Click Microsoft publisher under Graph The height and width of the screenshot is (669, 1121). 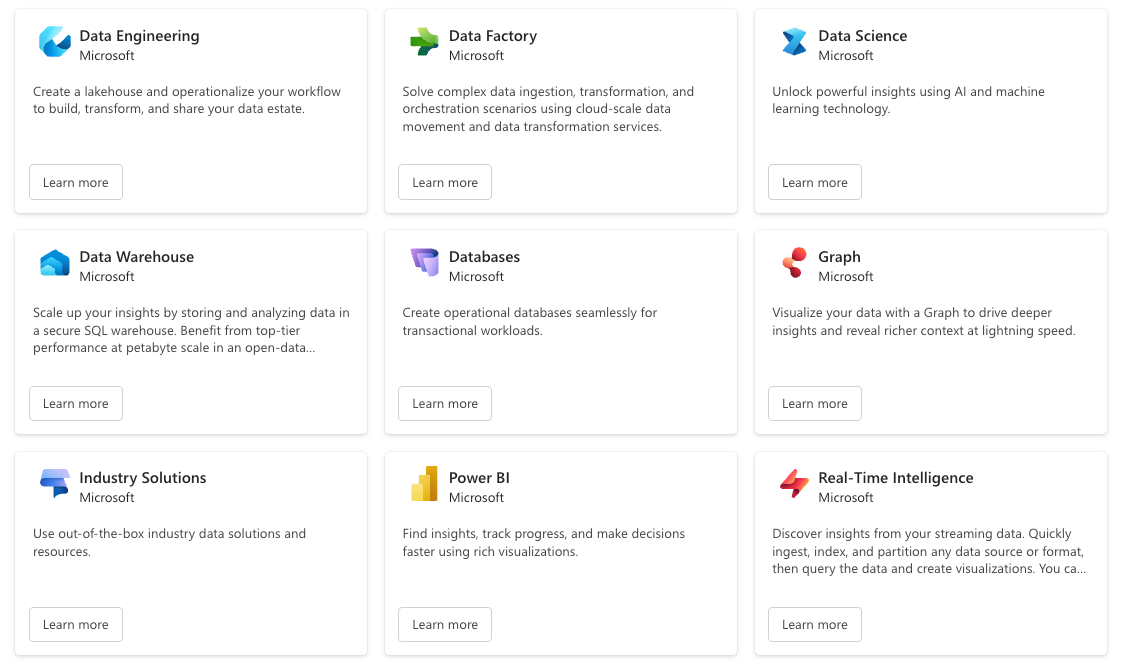pyautogui.click(x=846, y=277)
